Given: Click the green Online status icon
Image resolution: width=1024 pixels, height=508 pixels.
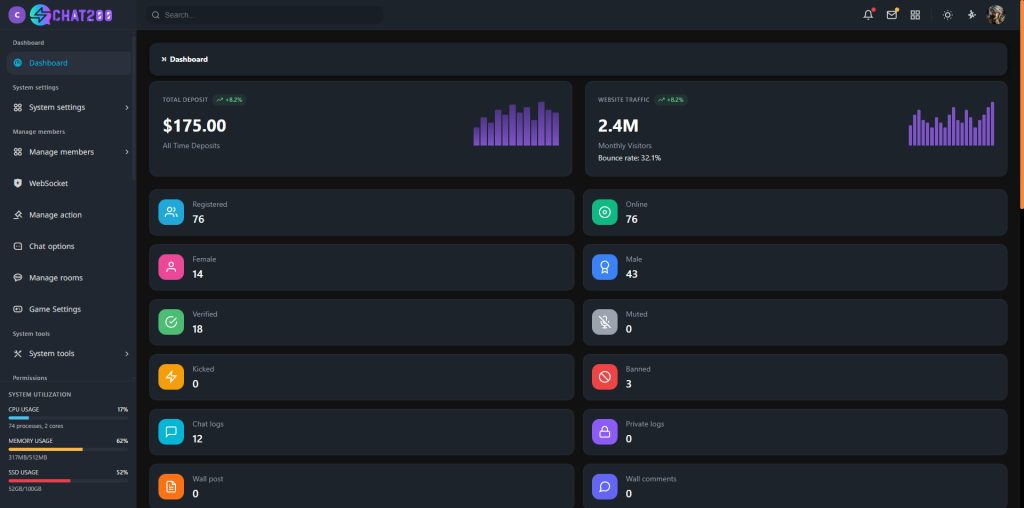Looking at the screenshot, I should (604, 212).
